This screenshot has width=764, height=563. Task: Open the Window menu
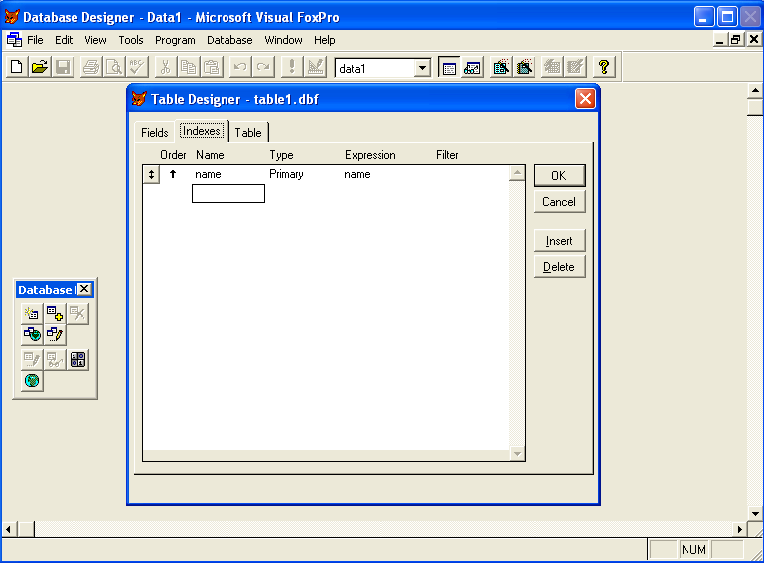point(283,40)
